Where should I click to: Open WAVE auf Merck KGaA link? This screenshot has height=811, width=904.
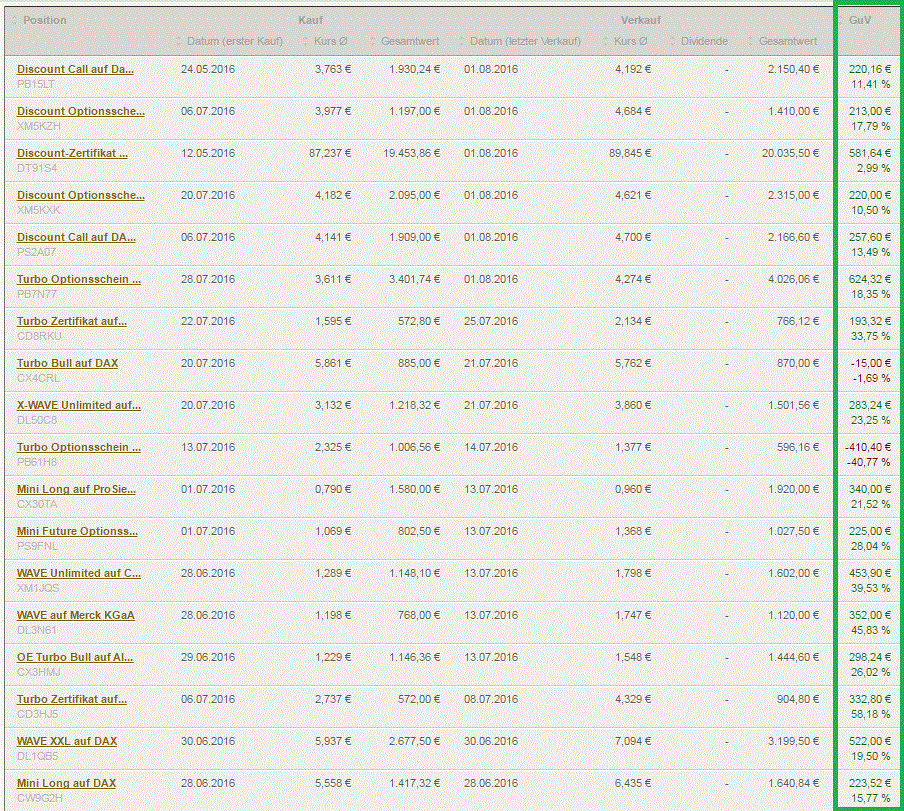click(76, 616)
